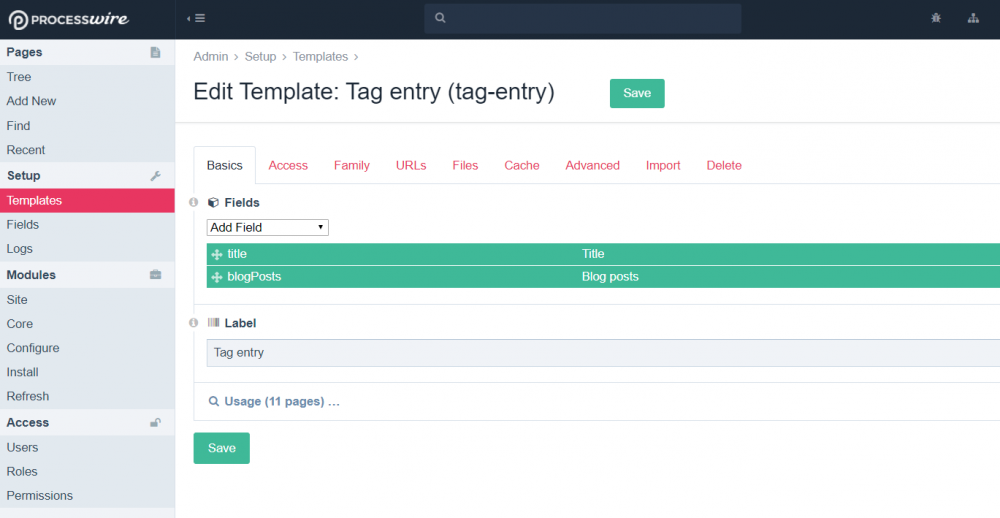Collapse the sidebar with hamburger icon

click(196, 18)
